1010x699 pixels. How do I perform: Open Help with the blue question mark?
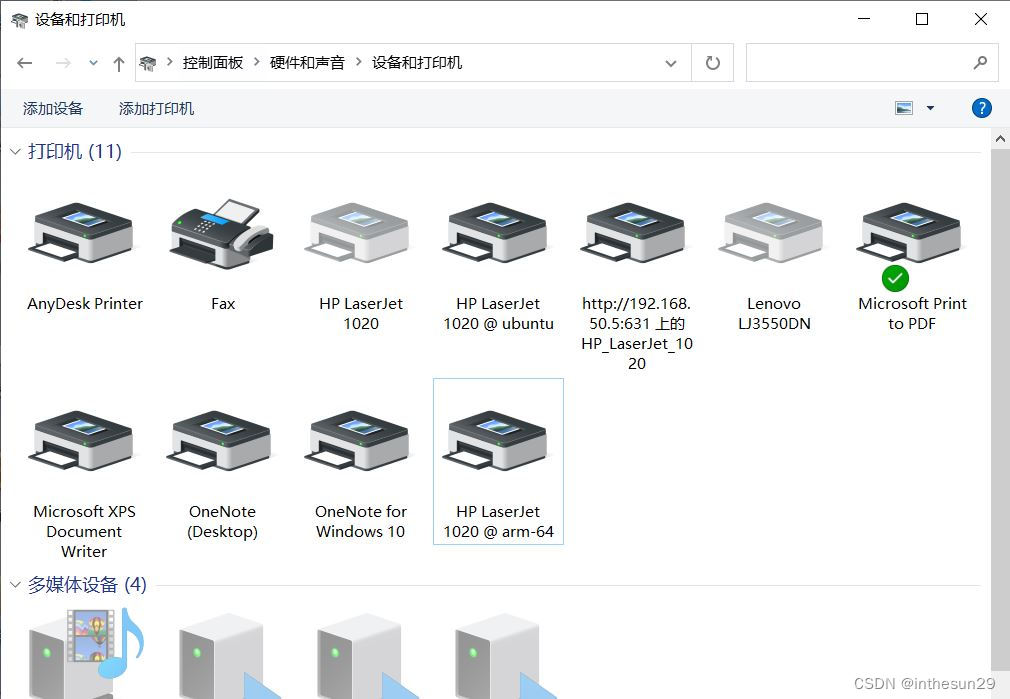tap(981, 108)
